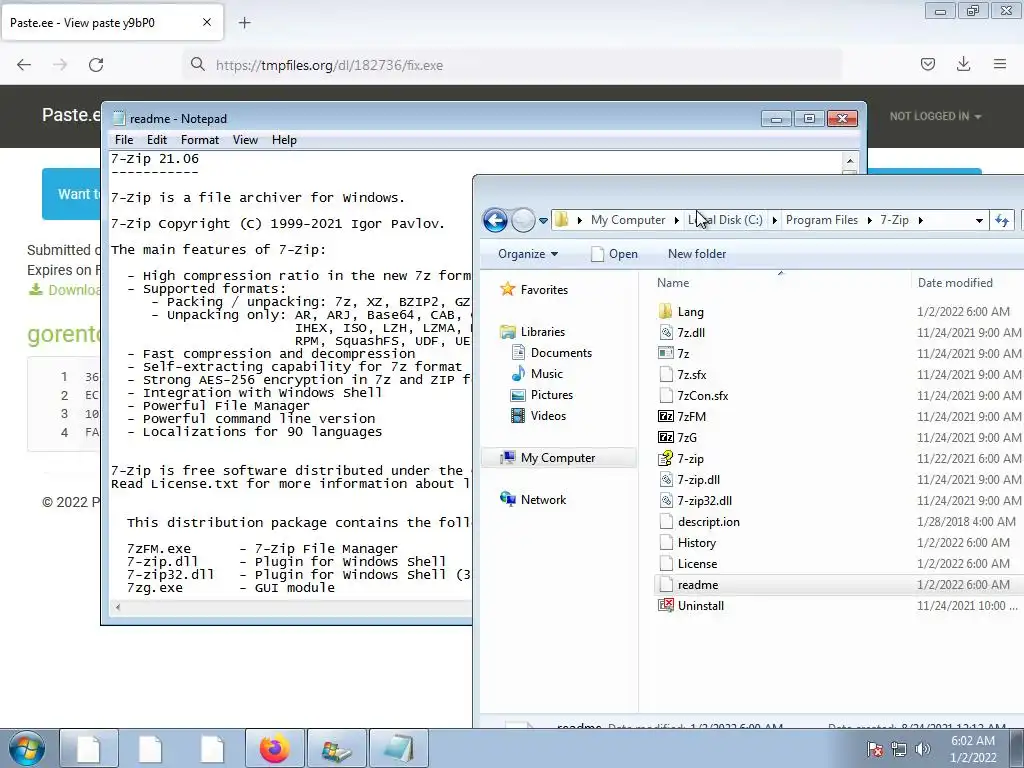The image size is (1024, 768).
Task: Open Pictures library in navigation pane
Action: [x=552, y=394]
